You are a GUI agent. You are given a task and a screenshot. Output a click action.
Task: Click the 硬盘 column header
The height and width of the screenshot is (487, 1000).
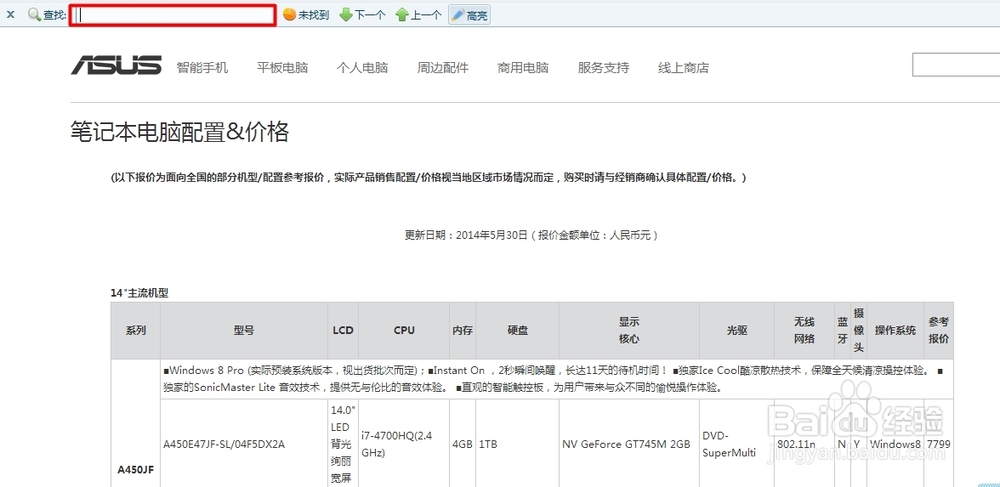[517, 330]
